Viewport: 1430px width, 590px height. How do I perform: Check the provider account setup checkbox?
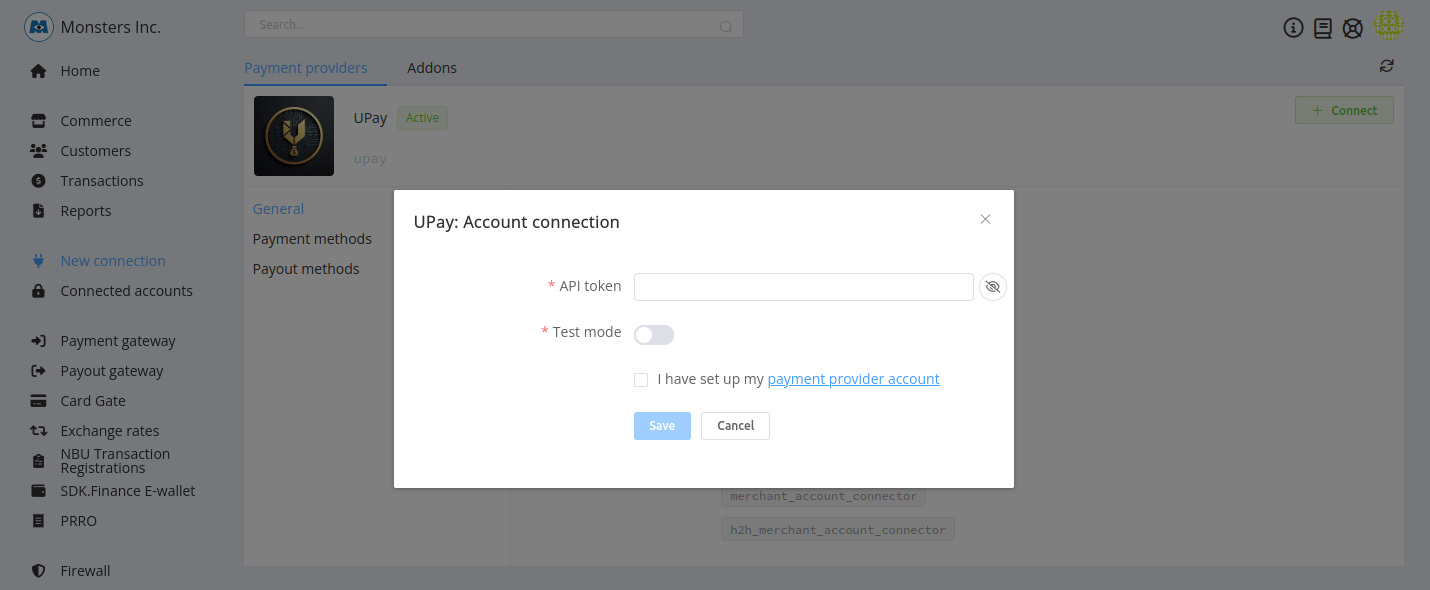tap(641, 380)
